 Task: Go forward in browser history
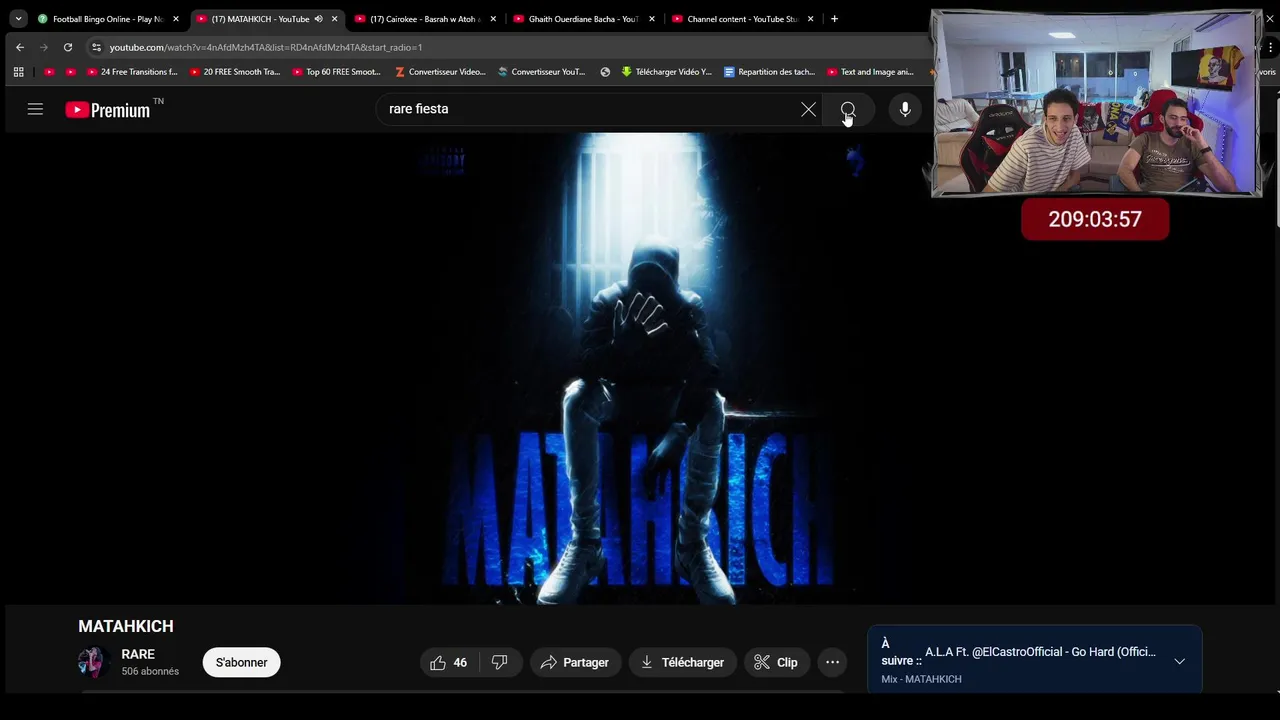43,47
